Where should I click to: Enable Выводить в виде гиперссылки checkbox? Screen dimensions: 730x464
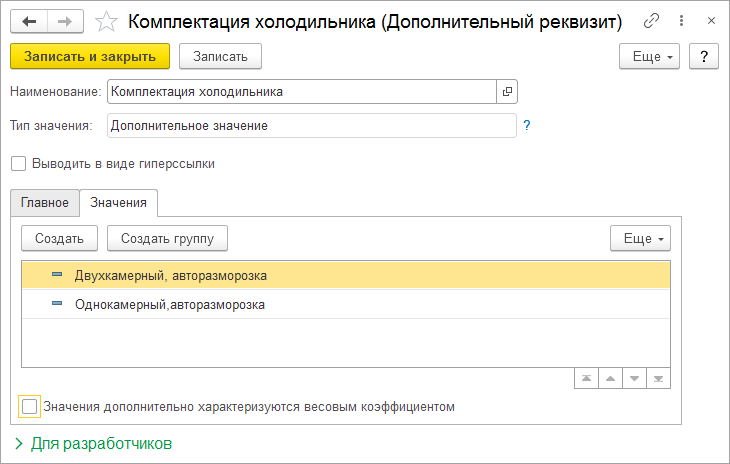pyautogui.click(x=18, y=163)
